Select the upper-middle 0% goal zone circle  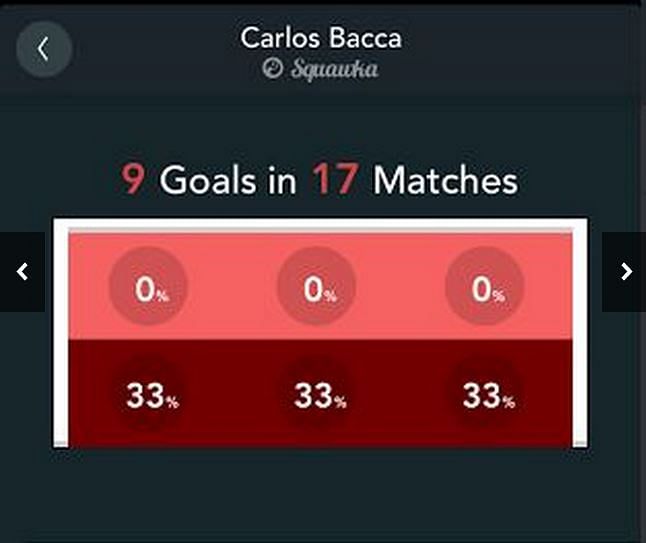316,288
